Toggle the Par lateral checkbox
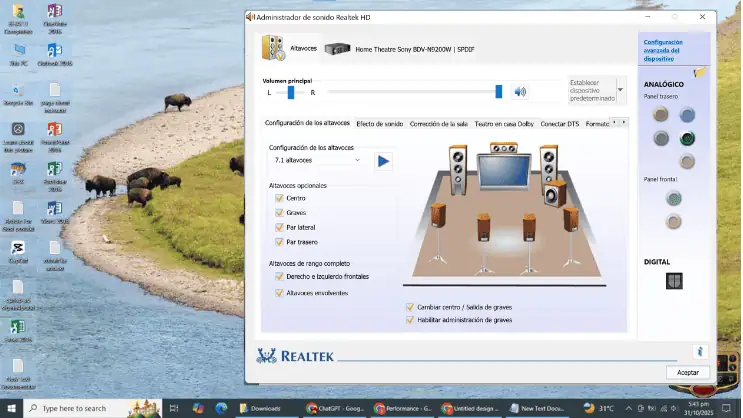The image size is (743, 418). 279,227
